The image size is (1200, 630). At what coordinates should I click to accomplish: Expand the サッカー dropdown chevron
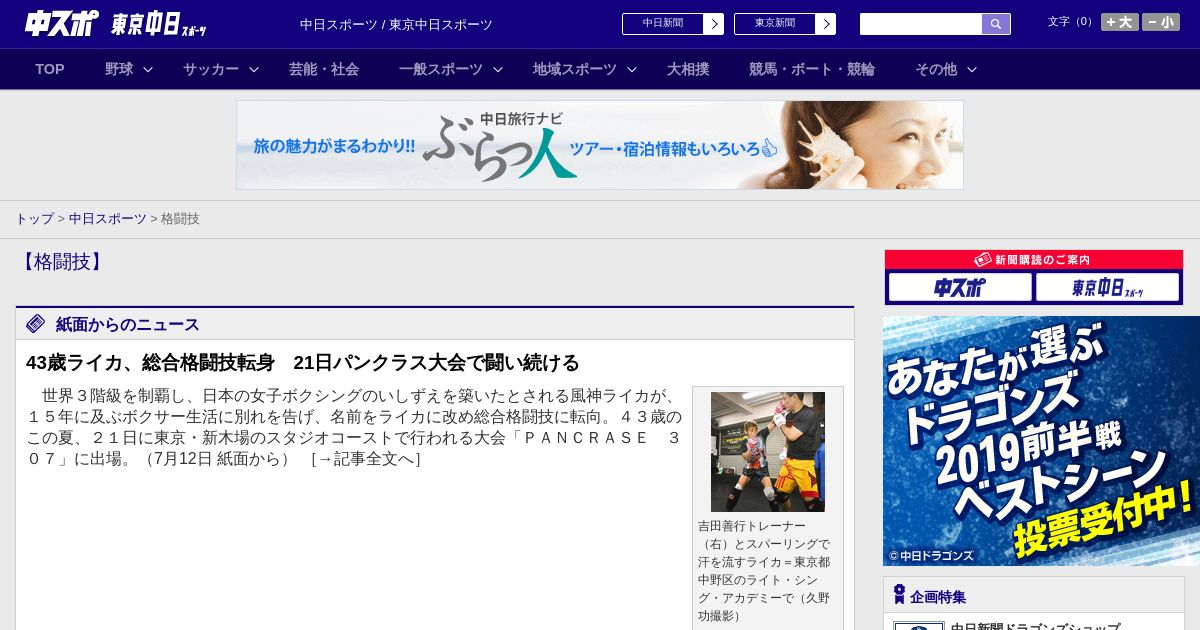click(254, 69)
